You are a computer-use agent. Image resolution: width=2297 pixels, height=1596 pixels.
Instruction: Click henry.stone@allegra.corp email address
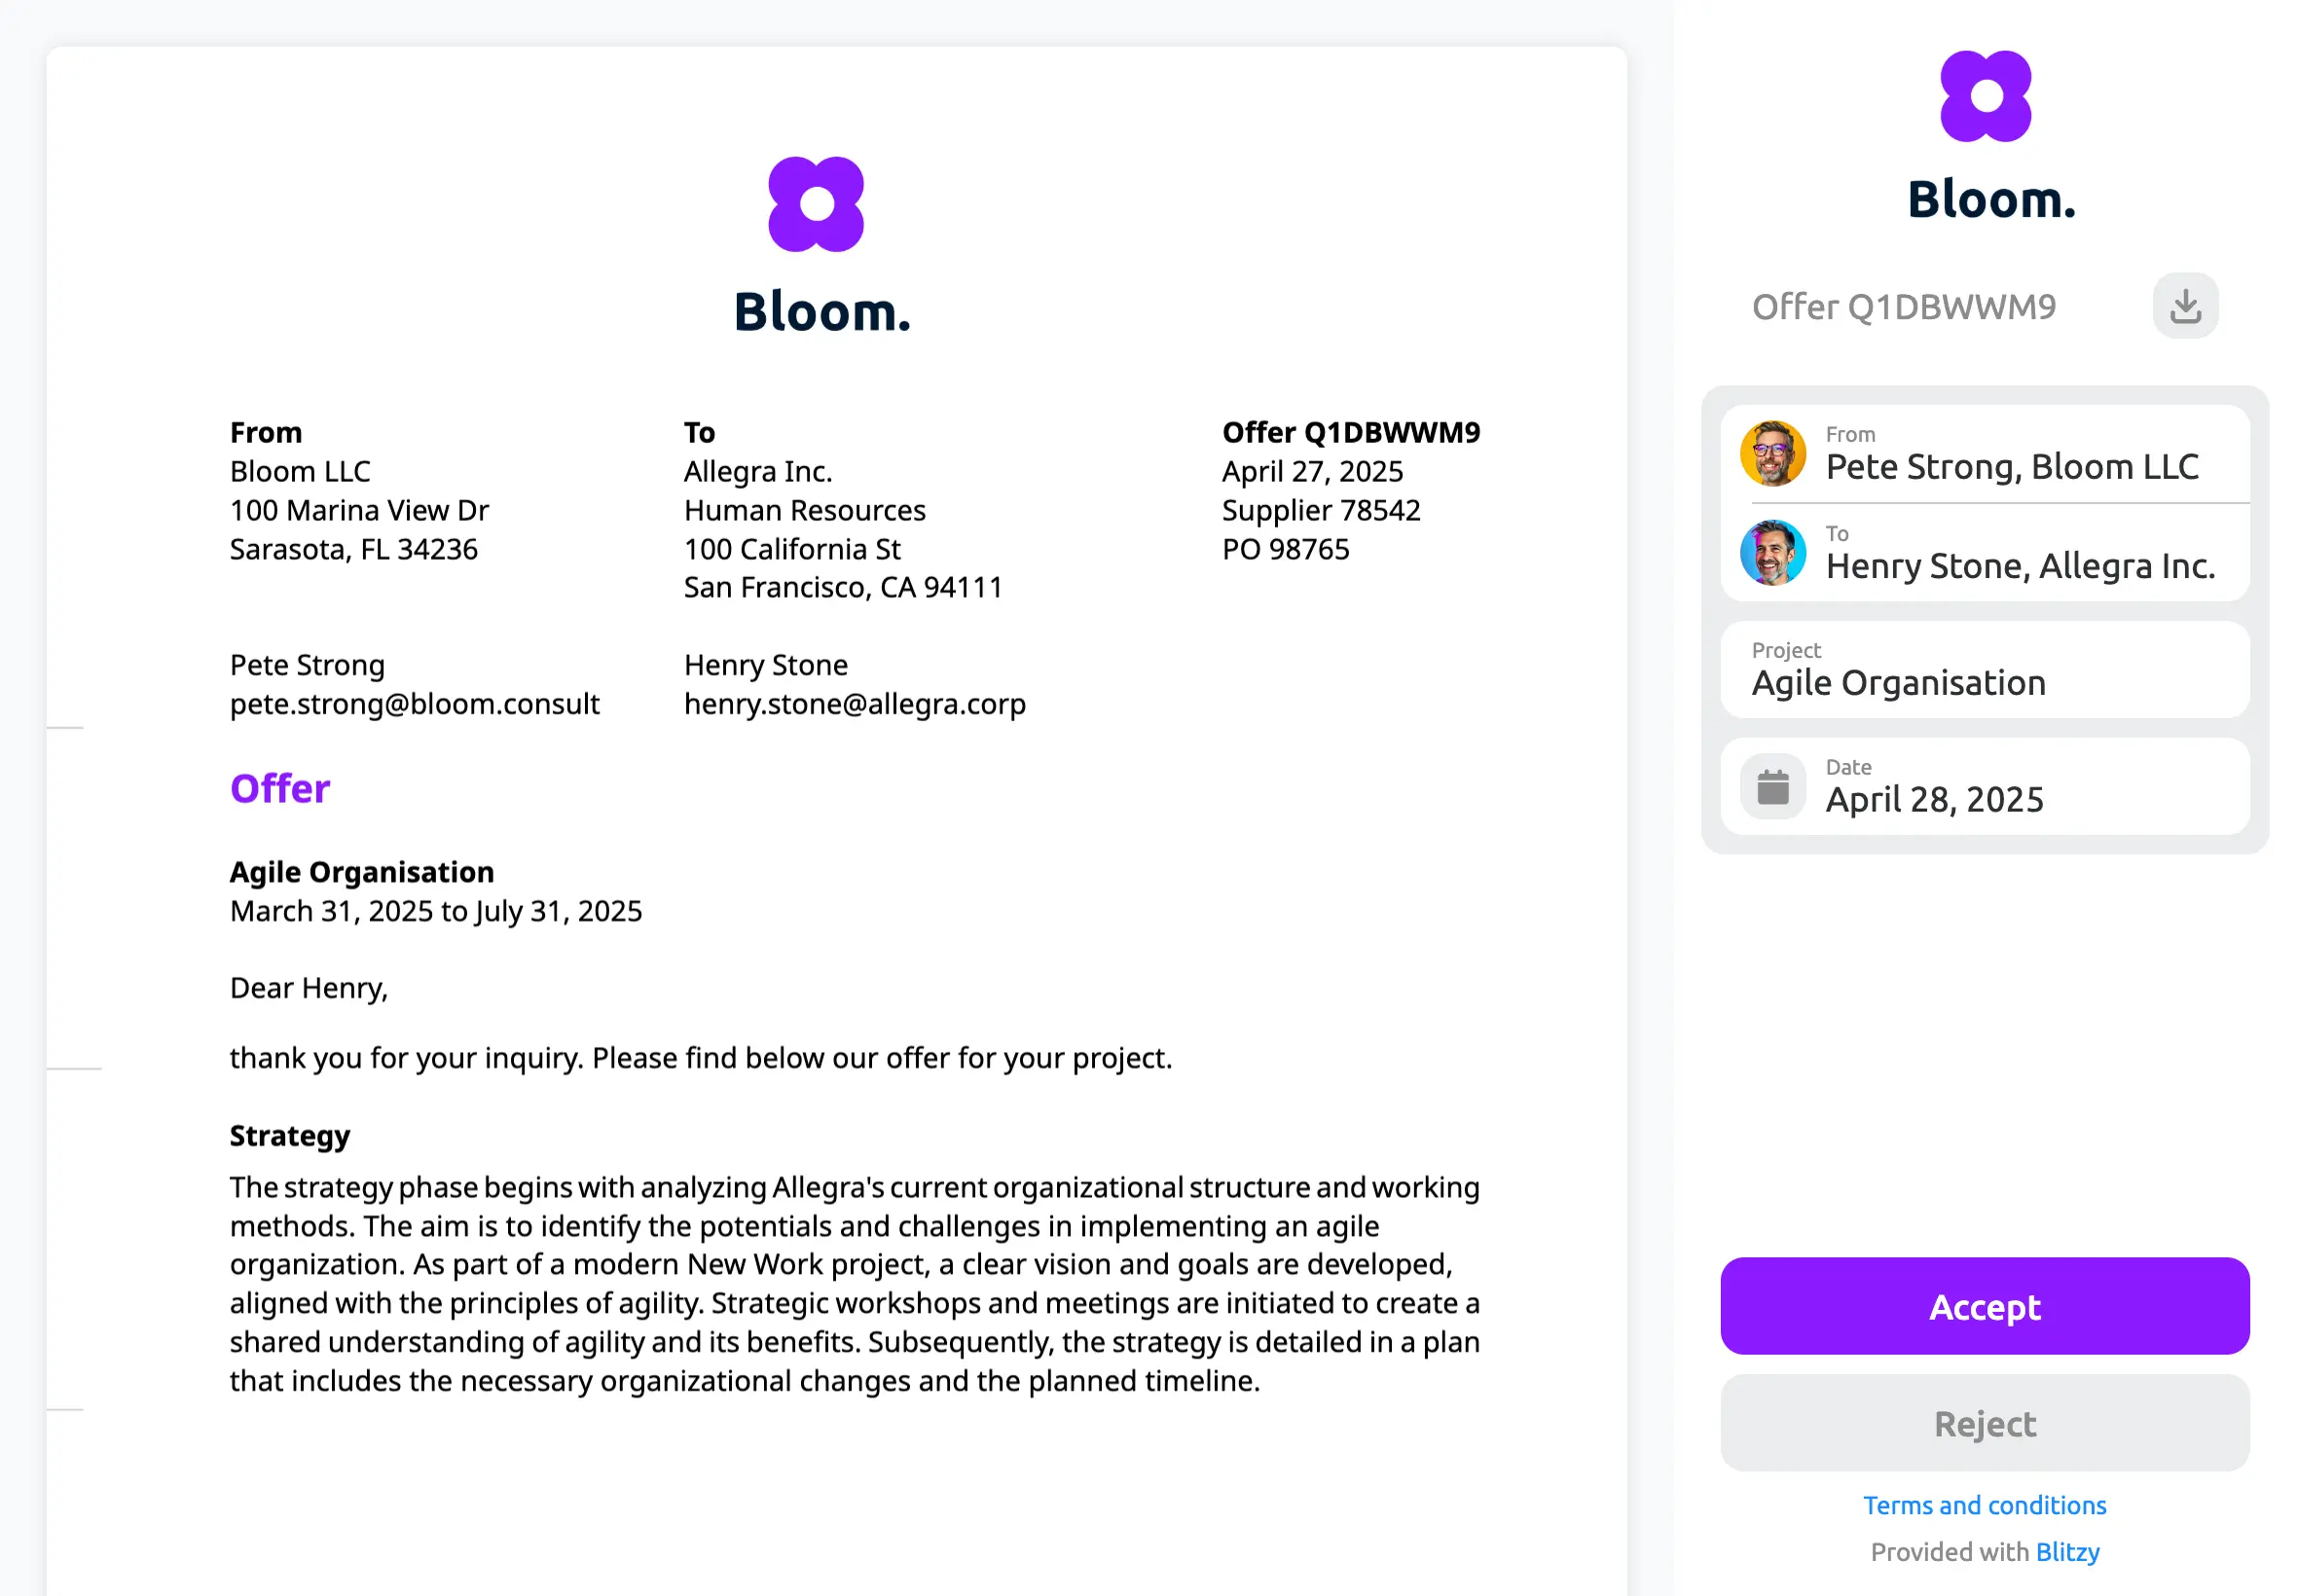[x=854, y=704]
